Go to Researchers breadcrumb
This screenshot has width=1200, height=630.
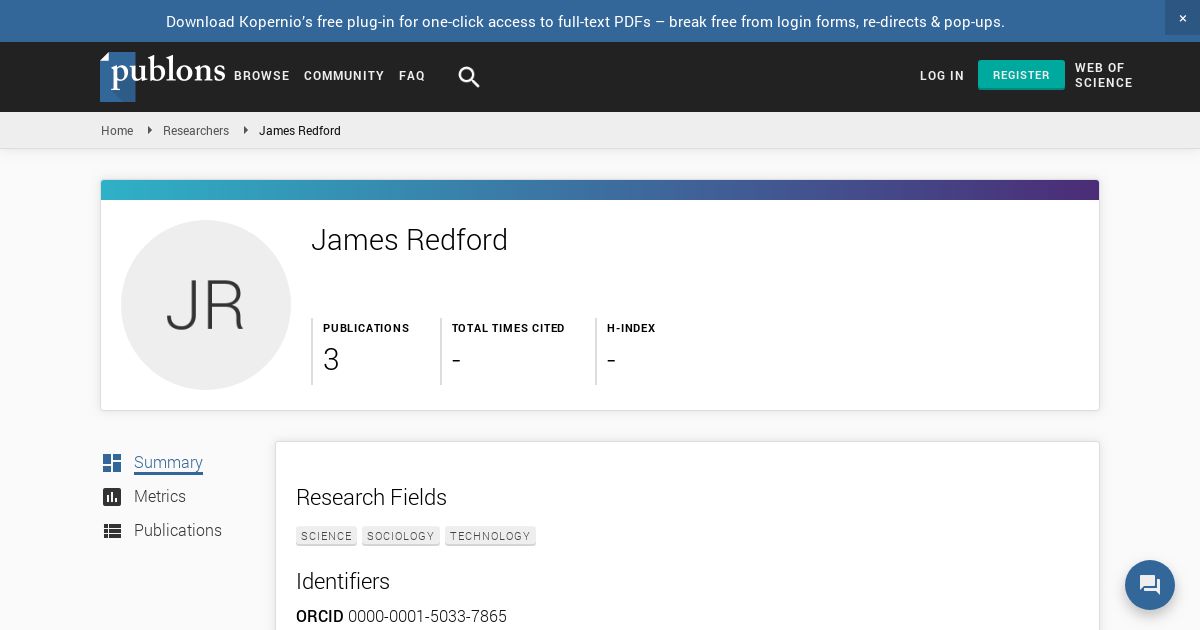point(196,131)
